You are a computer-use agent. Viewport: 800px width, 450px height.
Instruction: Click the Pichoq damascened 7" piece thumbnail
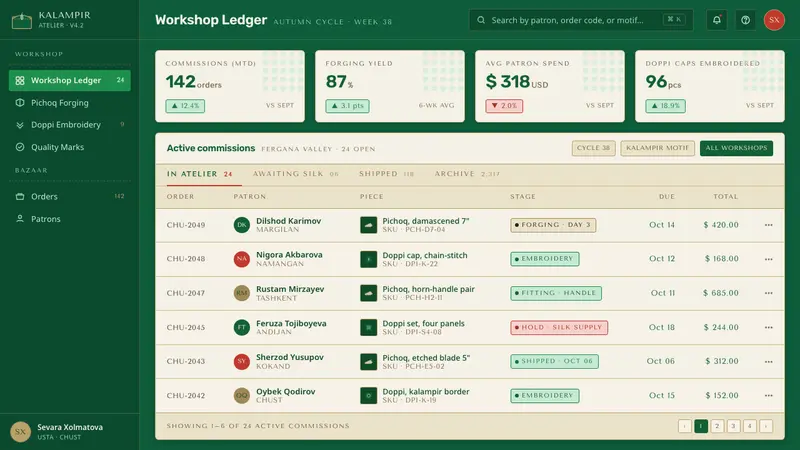coord(368,225)
